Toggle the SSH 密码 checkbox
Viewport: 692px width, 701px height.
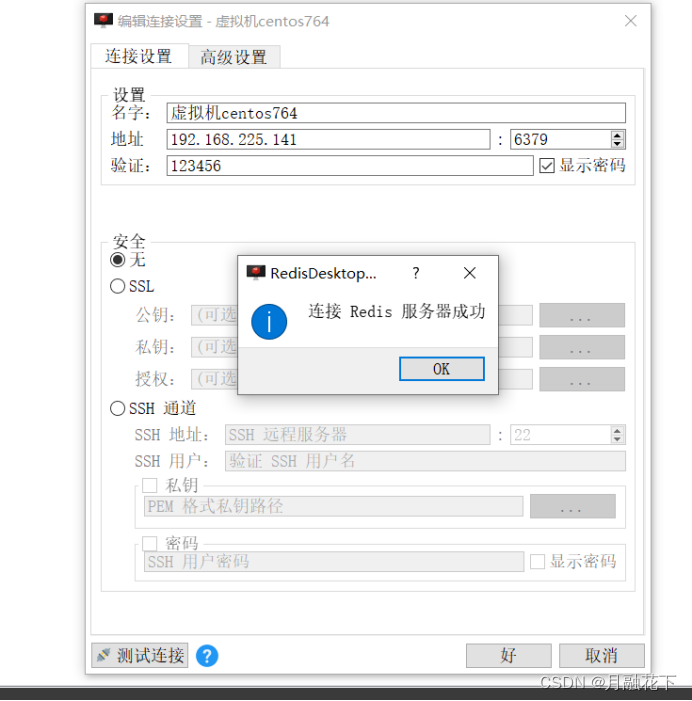pos(149,544)
